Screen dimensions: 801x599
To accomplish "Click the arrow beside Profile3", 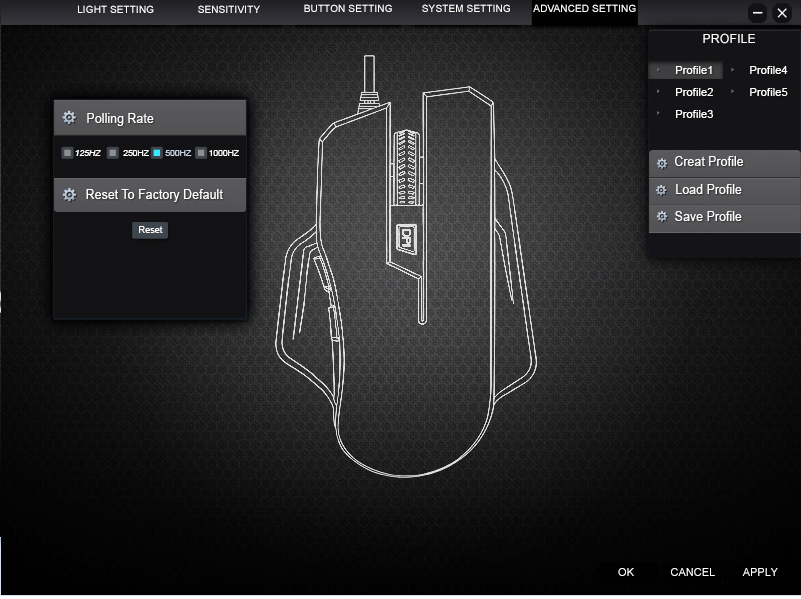I will 658,114.
